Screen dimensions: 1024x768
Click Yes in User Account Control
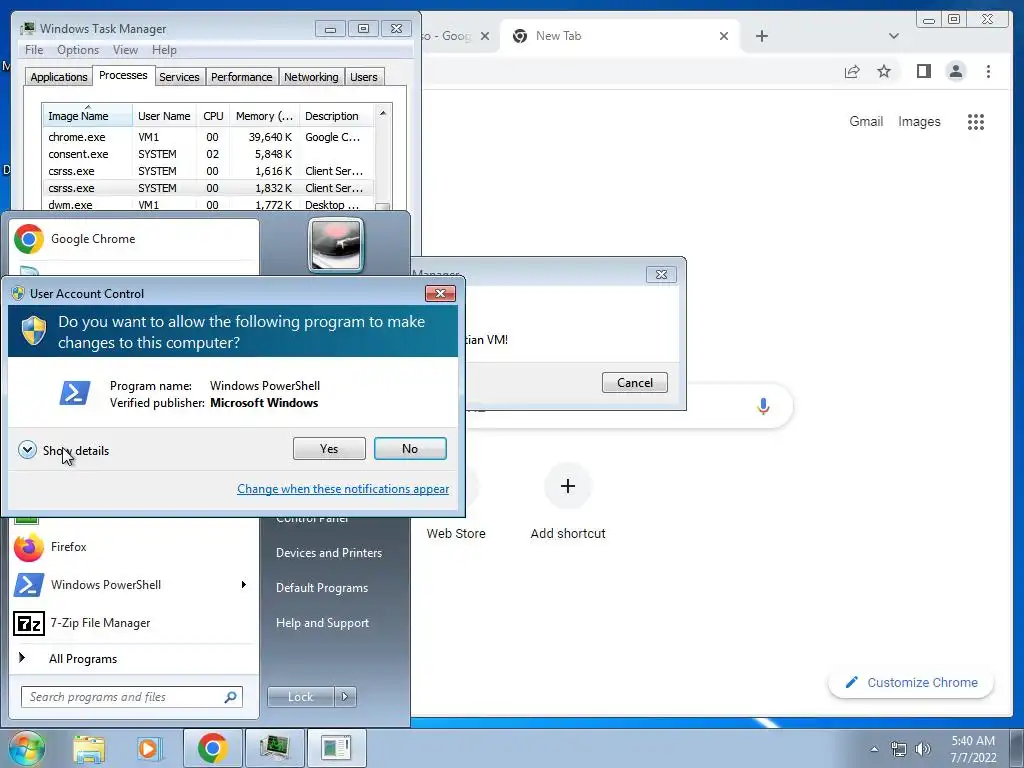[x=329, y=449]
